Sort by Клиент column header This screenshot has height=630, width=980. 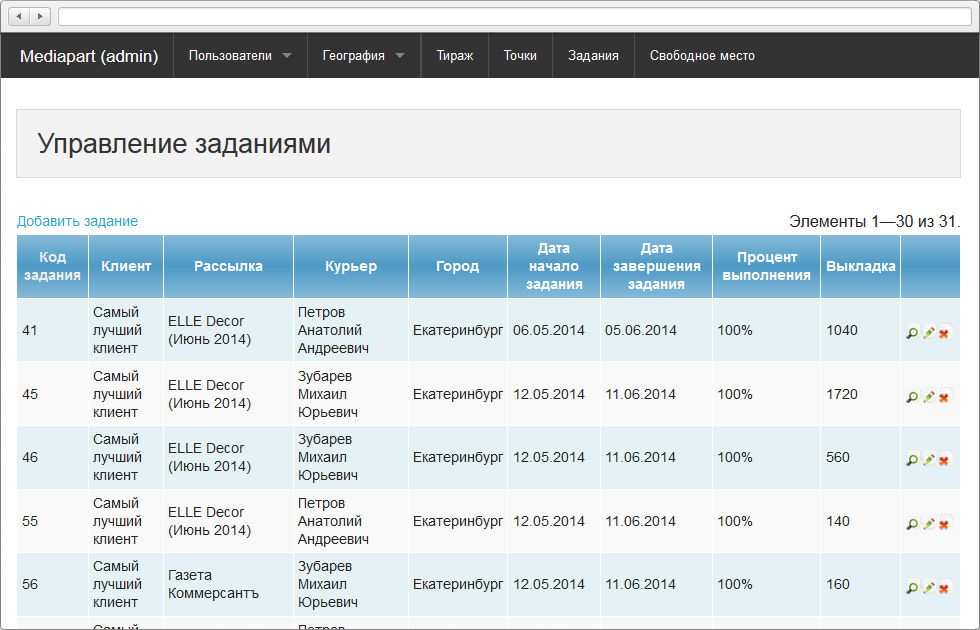126,266
